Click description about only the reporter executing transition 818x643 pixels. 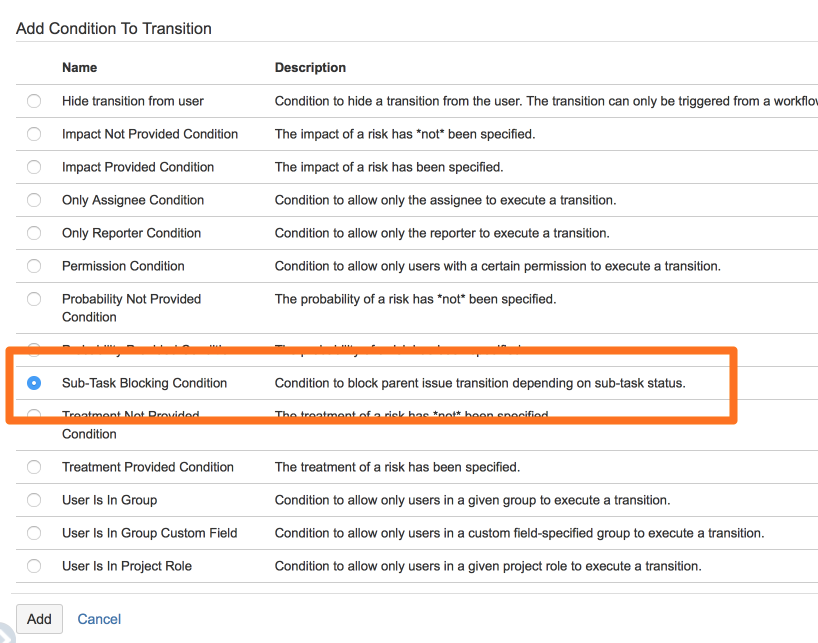point(442,233)
